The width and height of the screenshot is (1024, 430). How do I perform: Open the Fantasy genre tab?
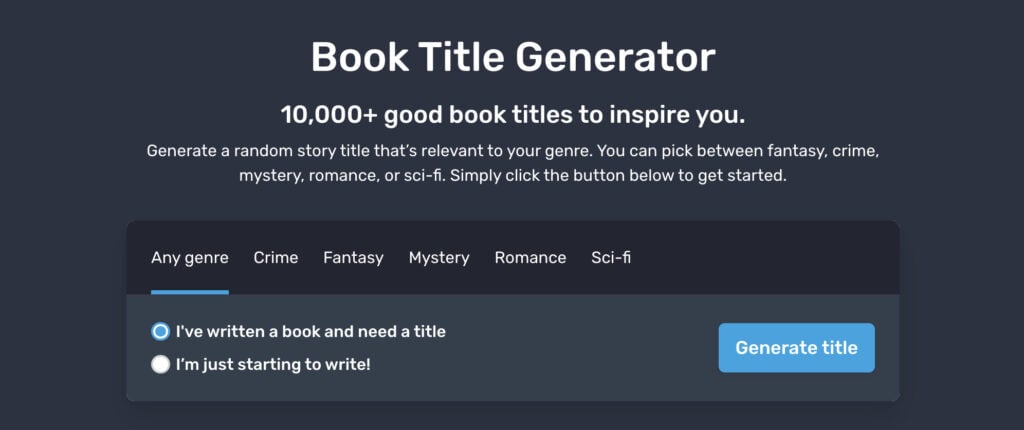click(x=353, y=258)
